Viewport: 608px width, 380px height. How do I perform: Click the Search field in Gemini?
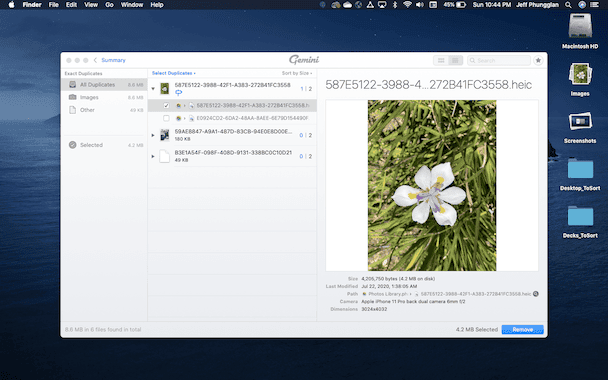[x=499, y=60]
